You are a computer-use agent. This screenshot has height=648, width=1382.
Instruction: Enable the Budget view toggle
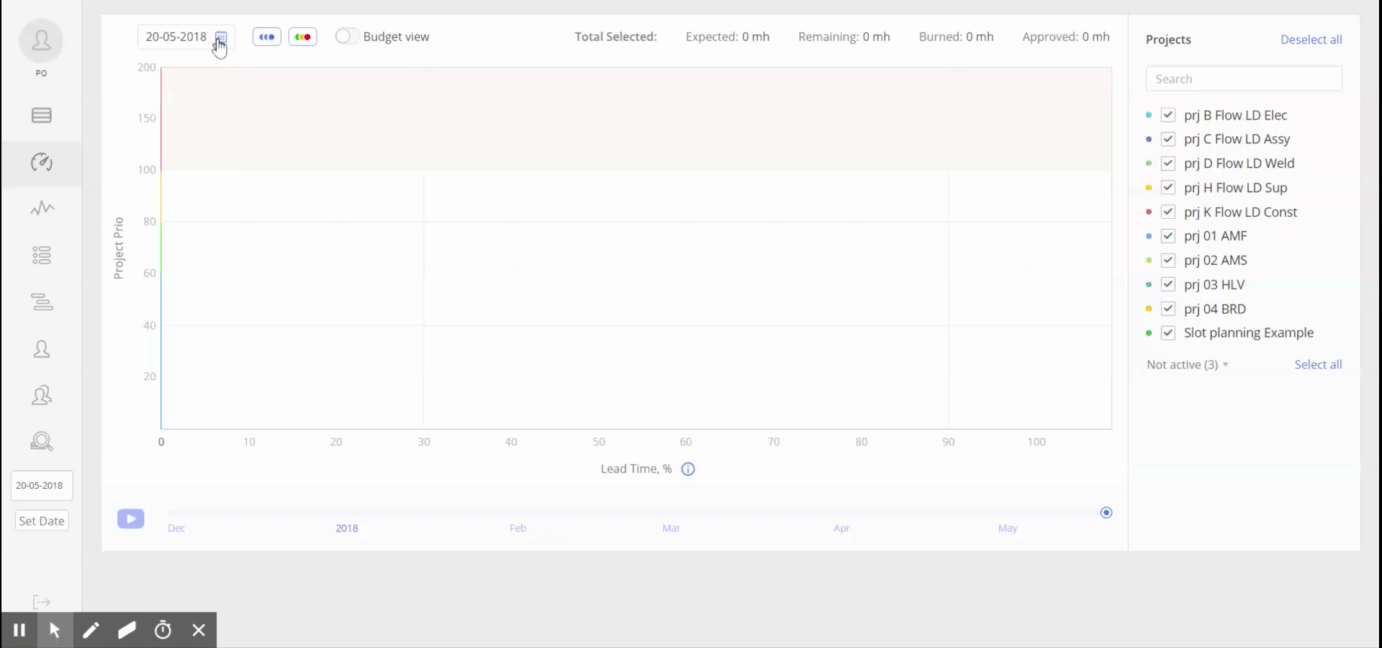coord(346,35)
